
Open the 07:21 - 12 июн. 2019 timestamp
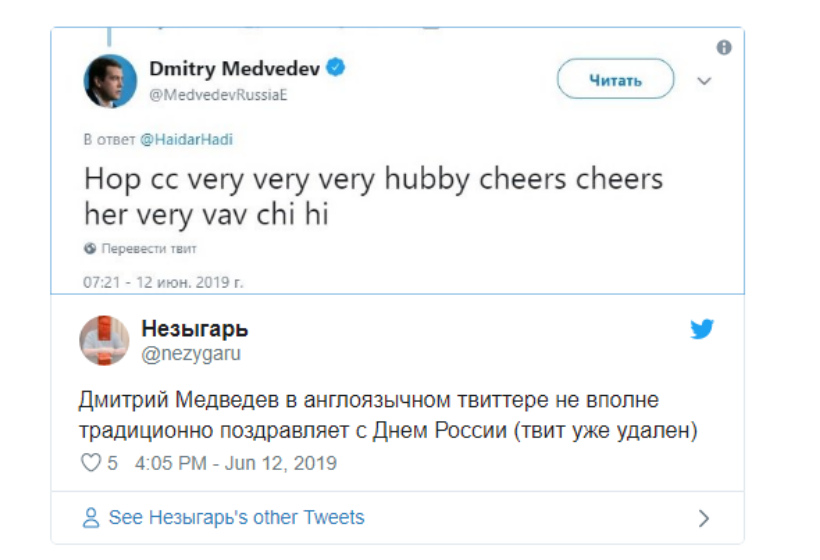click(162, 282)
